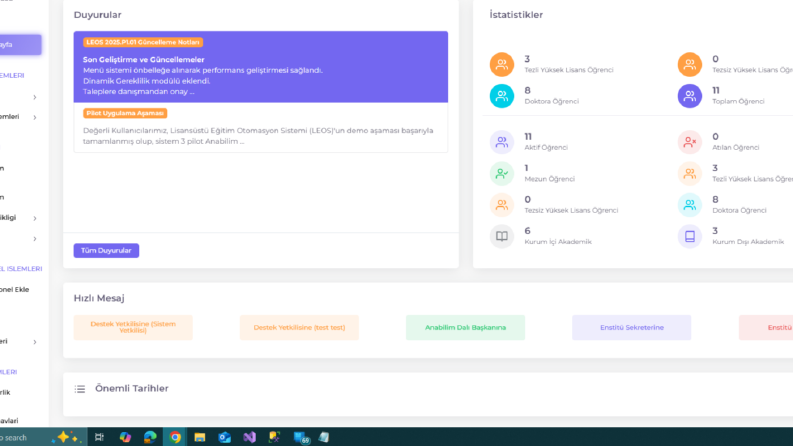Click 'Hızlı Mesaj' heading
793x446 pixels.
[99, 298]
